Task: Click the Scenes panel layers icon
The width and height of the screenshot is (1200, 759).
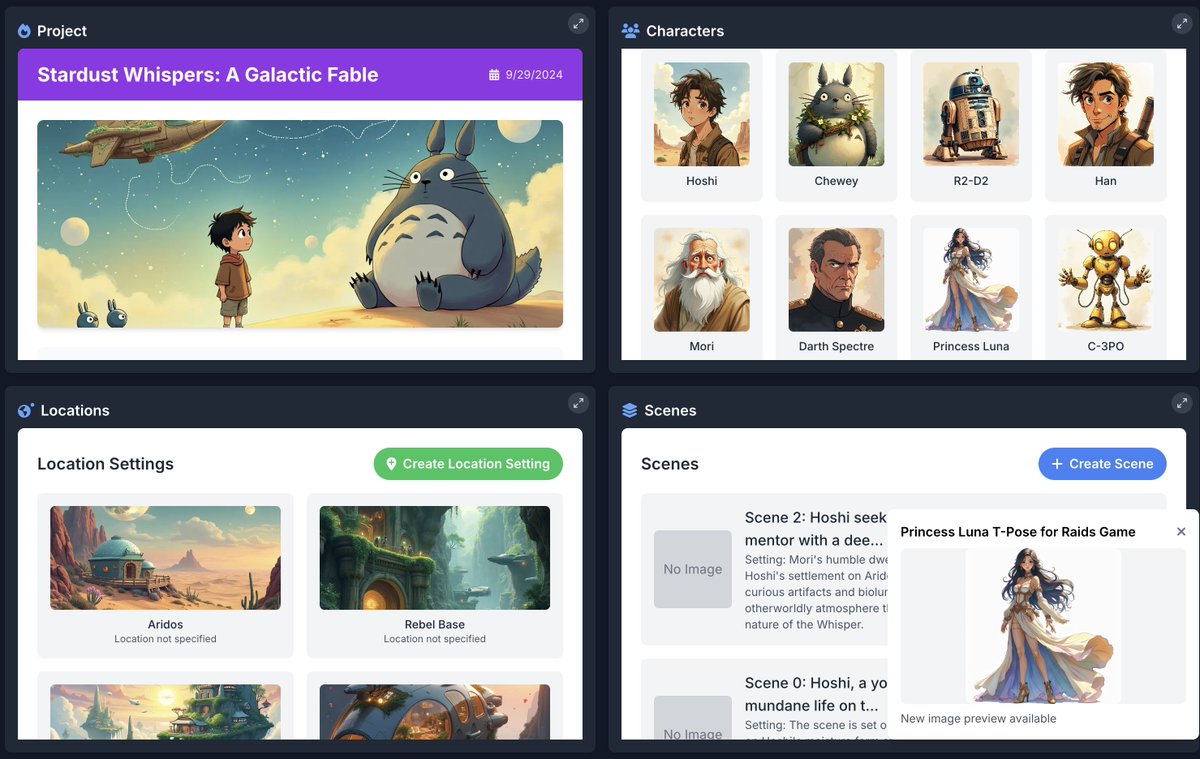Action: point(629,411)
